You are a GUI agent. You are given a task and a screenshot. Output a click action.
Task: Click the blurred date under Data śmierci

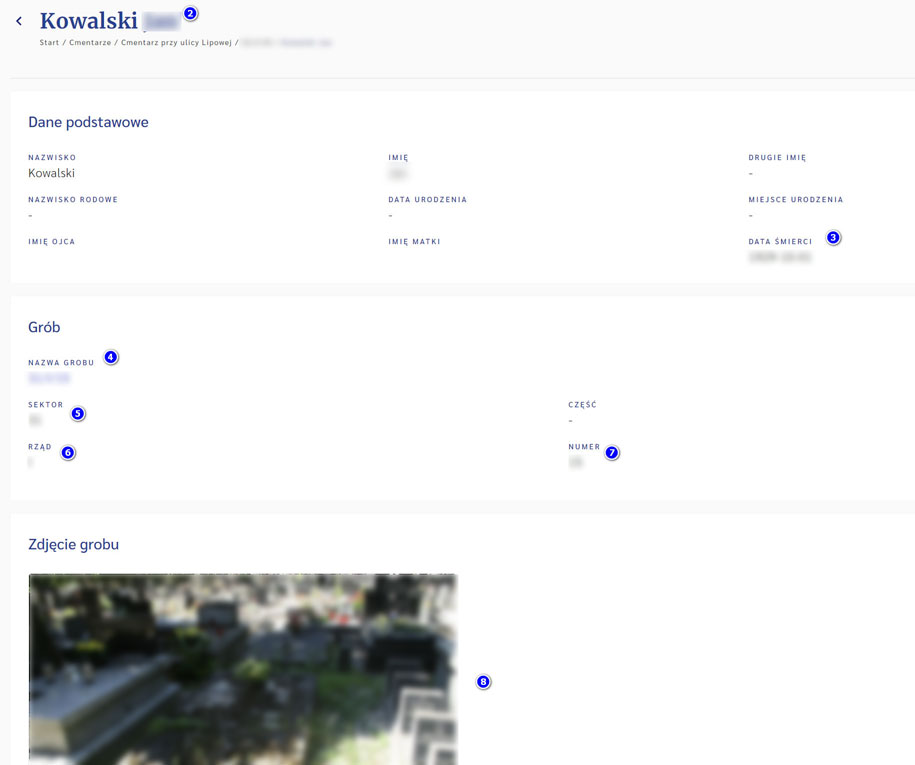coord(779,257)
